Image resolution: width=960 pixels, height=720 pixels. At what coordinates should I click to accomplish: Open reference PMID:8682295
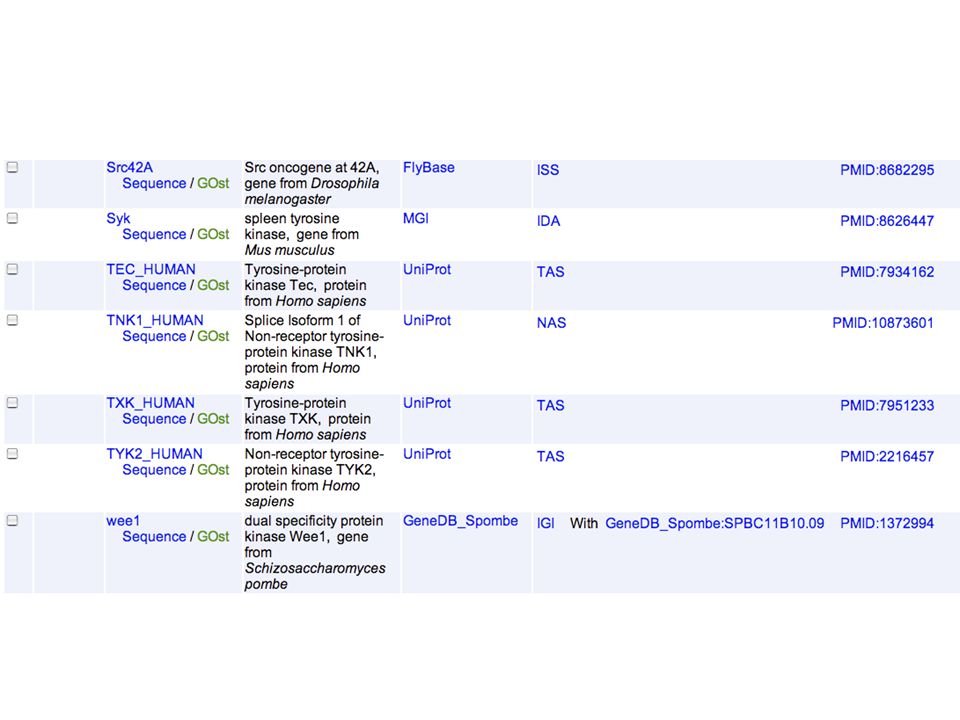[x=887, y=170]
